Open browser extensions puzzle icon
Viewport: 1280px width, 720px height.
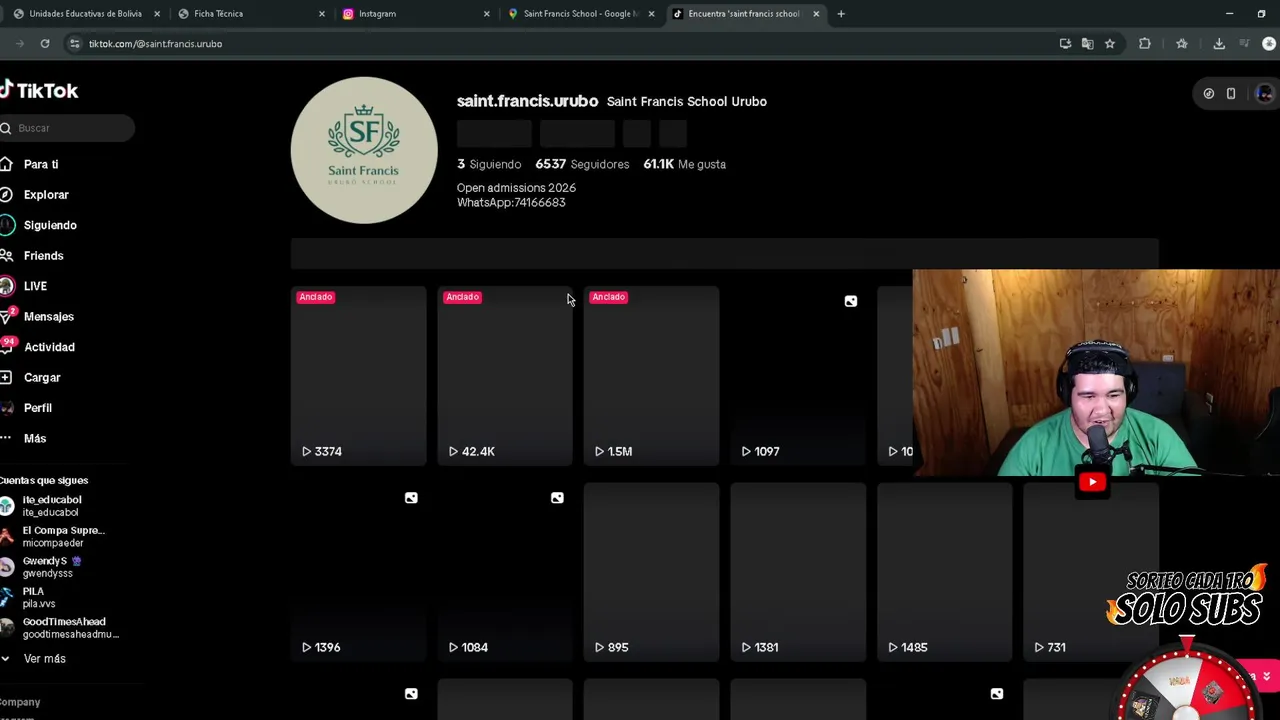click(x=1145, y=44)
